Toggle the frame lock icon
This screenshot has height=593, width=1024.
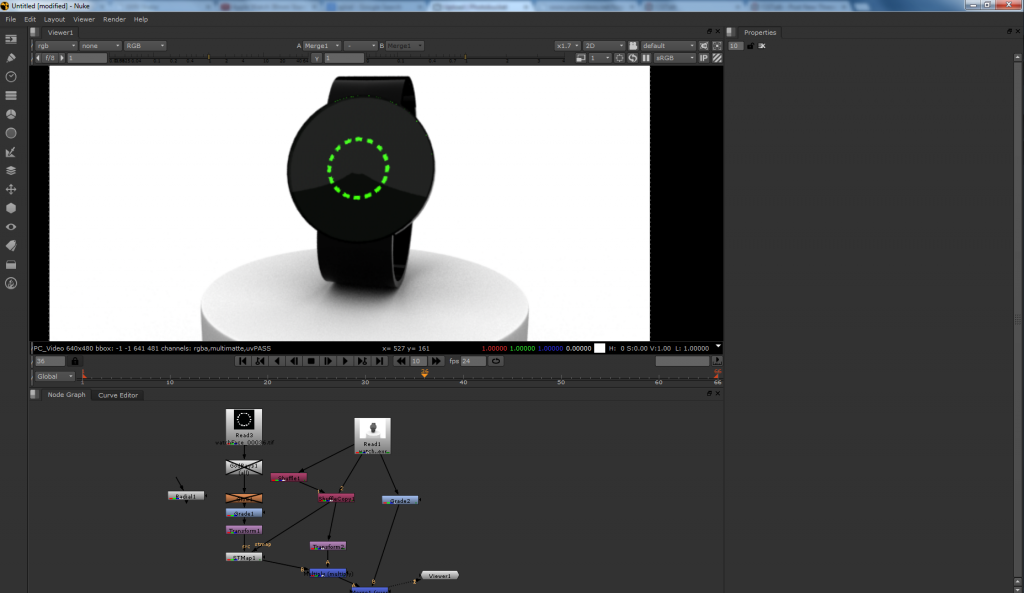[75, 361]
